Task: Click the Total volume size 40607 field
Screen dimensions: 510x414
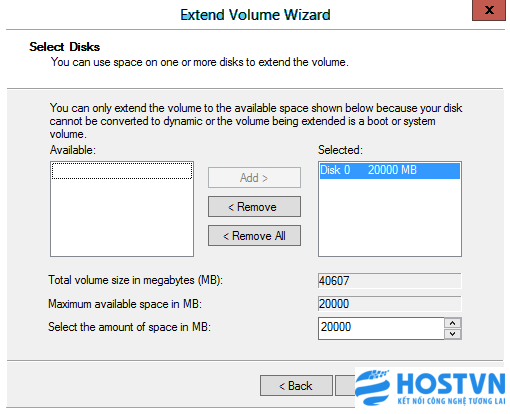Action: point(390,281)
